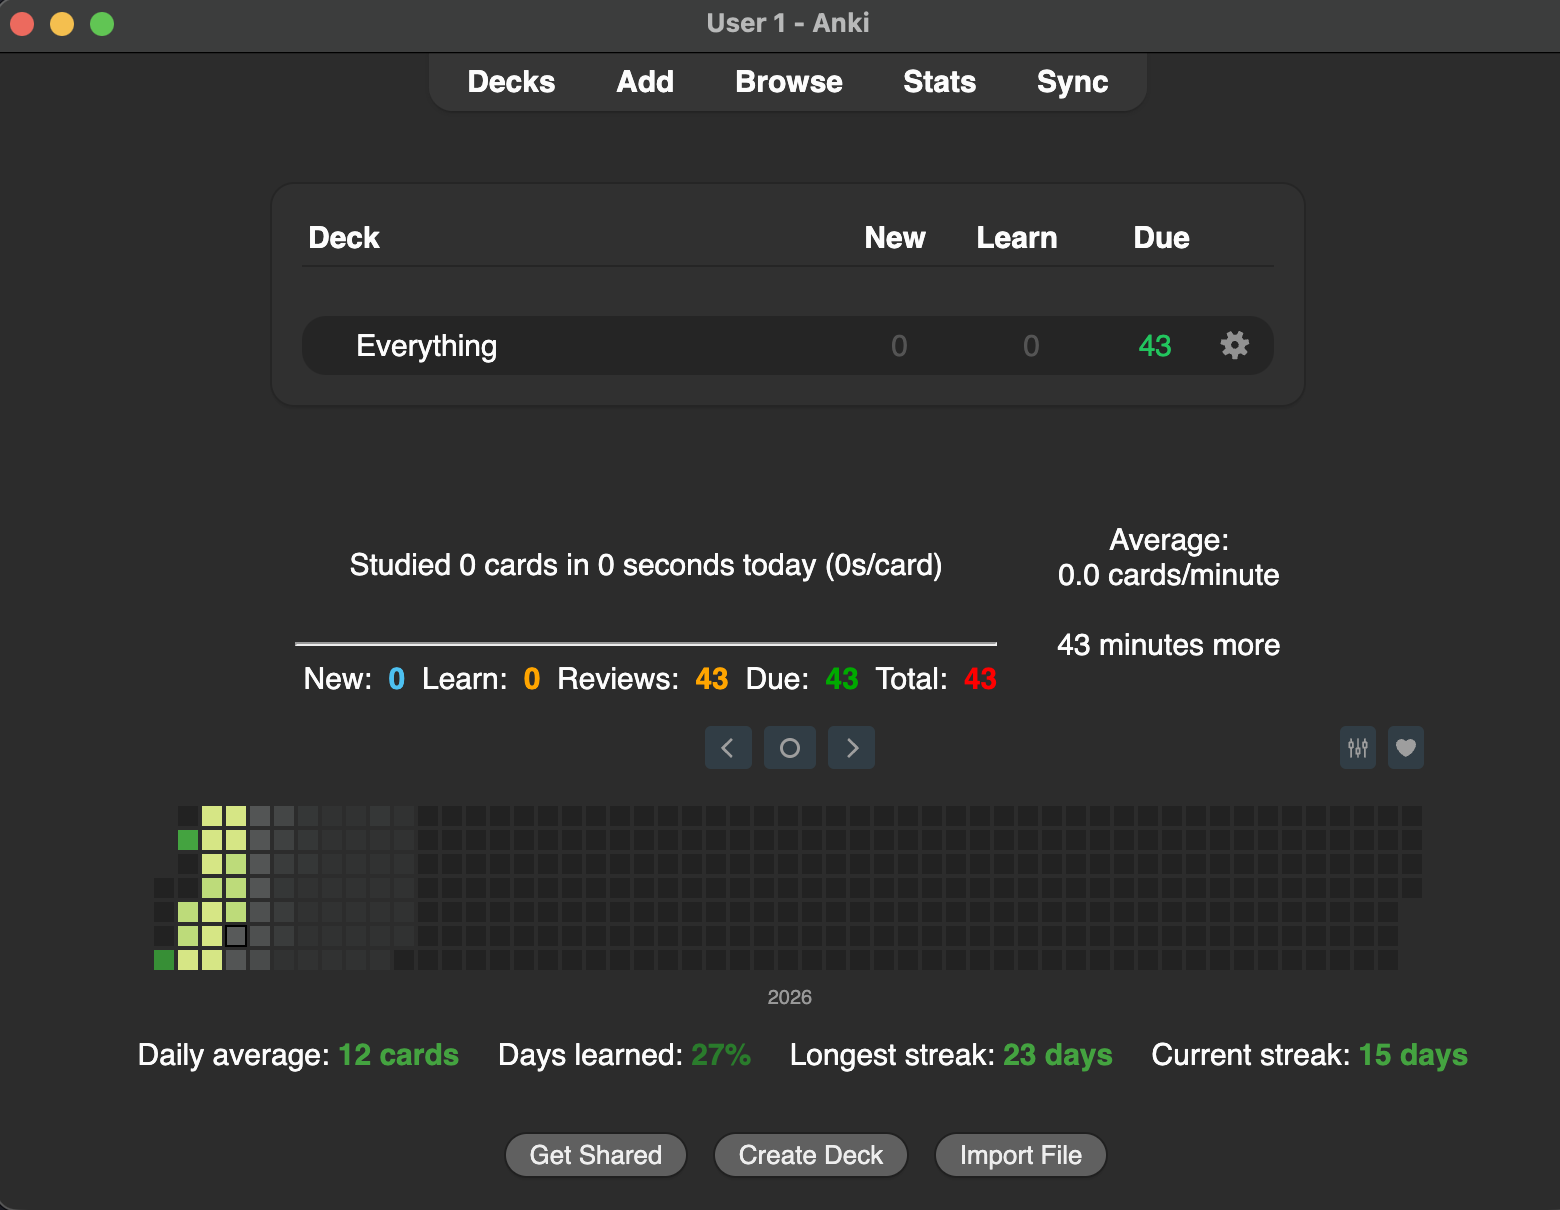The width and height of the screenshot is (1560, 1210).
Task: Sync the collection
Action: (1072, 82)
